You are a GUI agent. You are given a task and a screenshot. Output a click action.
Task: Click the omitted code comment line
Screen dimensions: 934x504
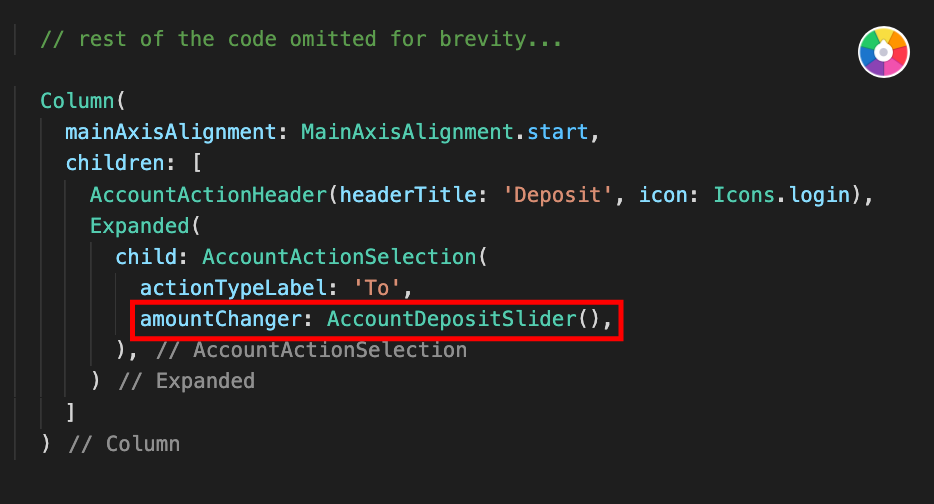[x=301, y=39]
